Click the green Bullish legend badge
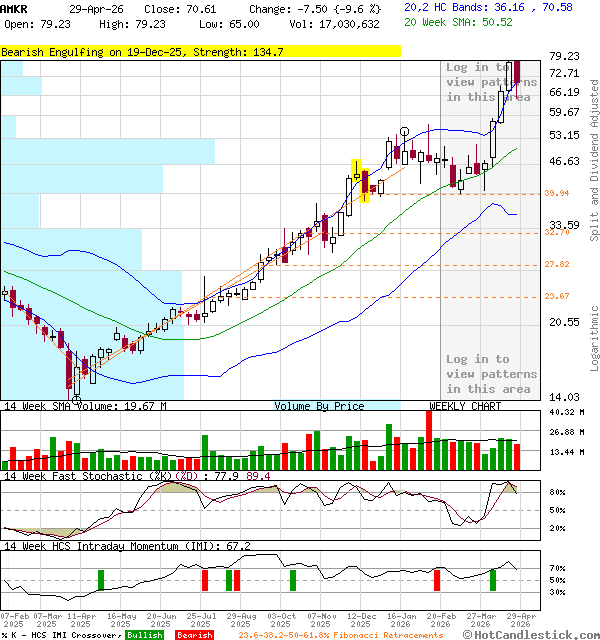This screenshot has height=640, width=600. pos(145,635)
